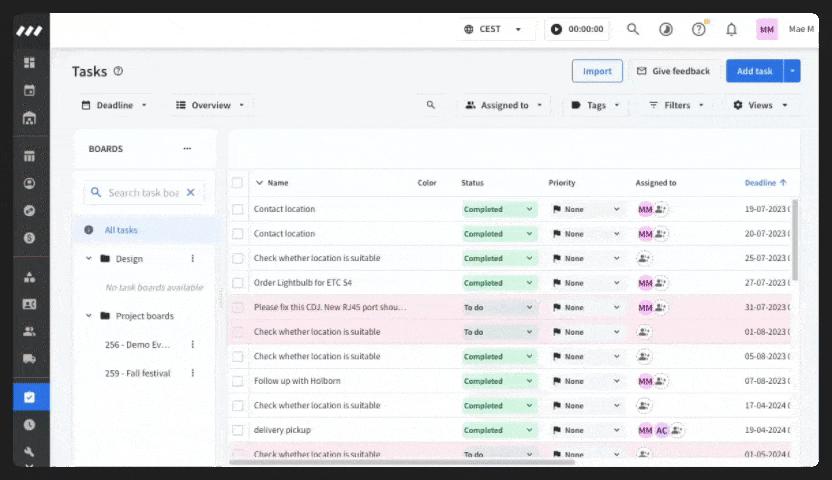Screen dimensions: 832x480
Task: Click the Import button
Action: click(597, 71)
